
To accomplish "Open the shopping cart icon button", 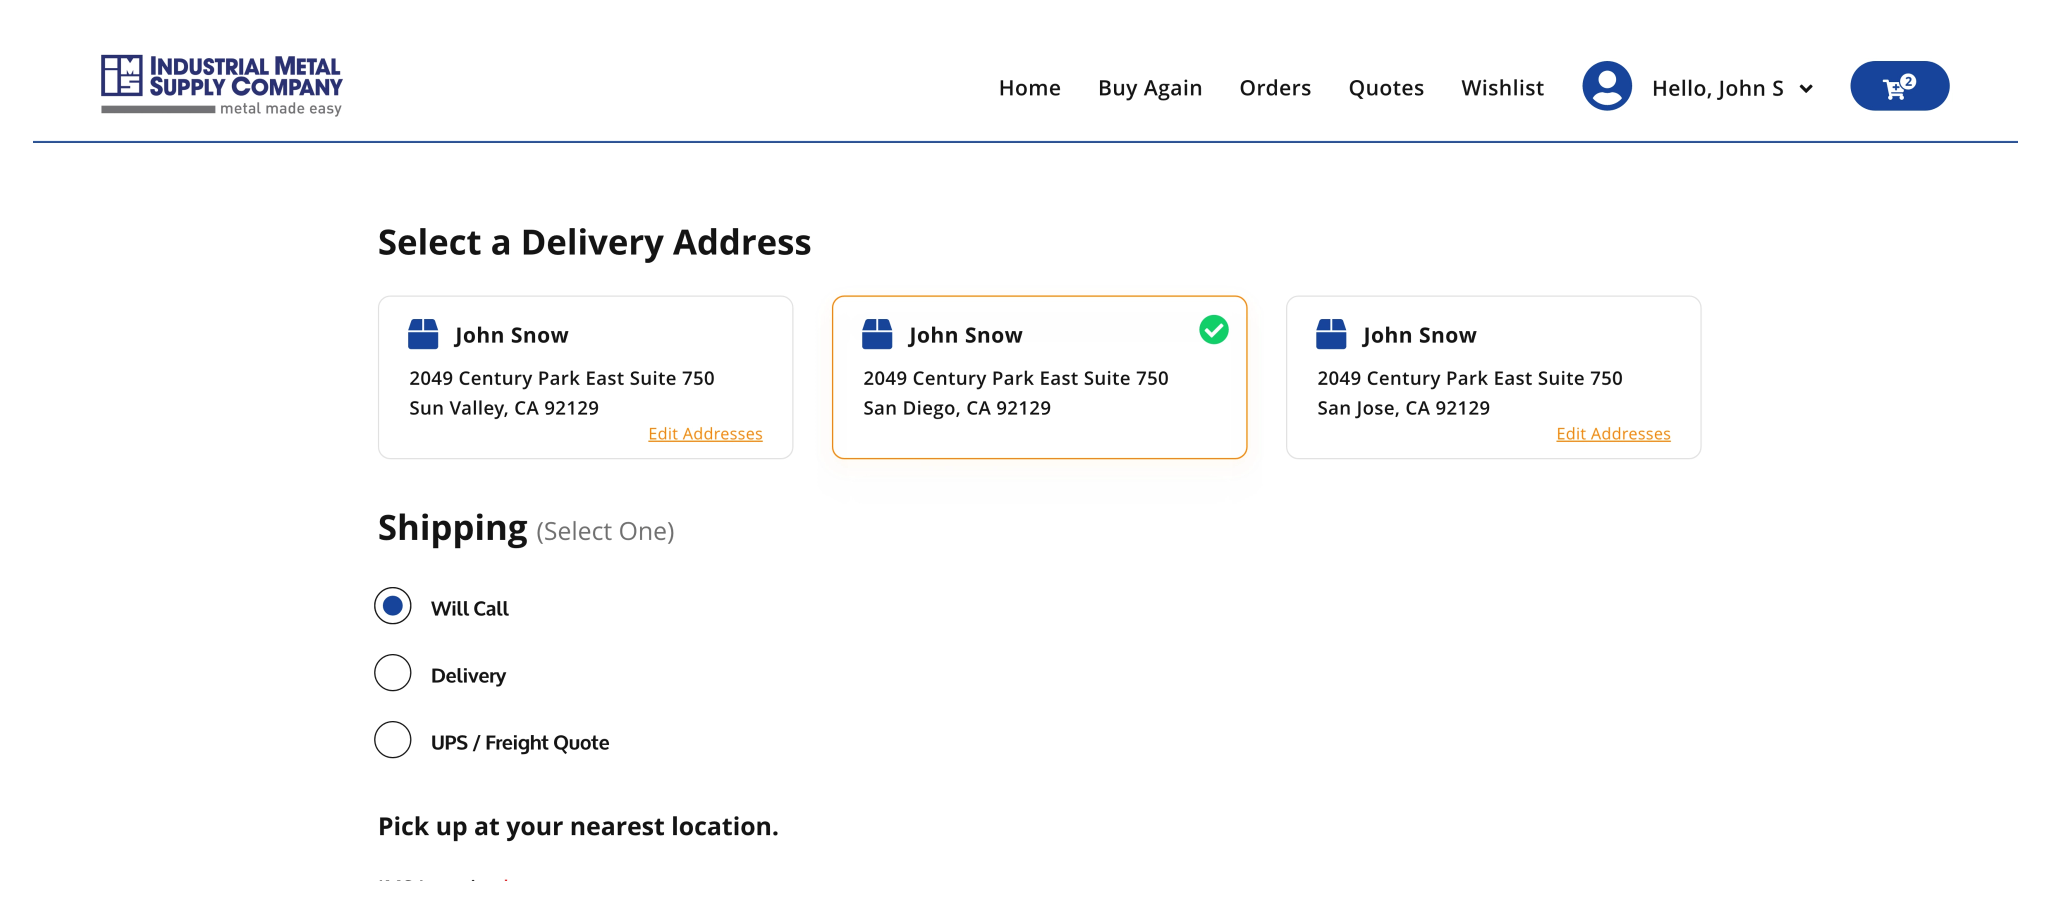I will 1898,87.
